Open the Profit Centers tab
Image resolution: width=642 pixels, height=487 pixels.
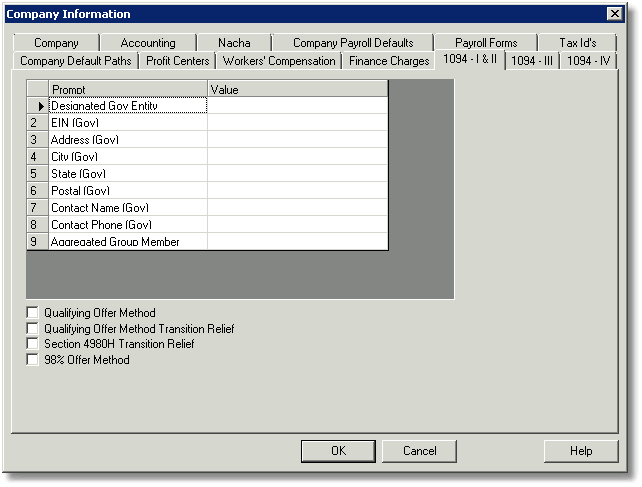click(x=178, y=61)
